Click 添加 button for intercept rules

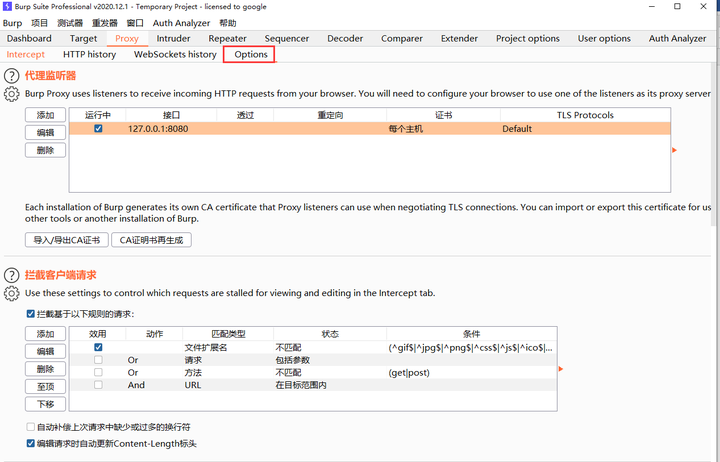pos(45,334)
